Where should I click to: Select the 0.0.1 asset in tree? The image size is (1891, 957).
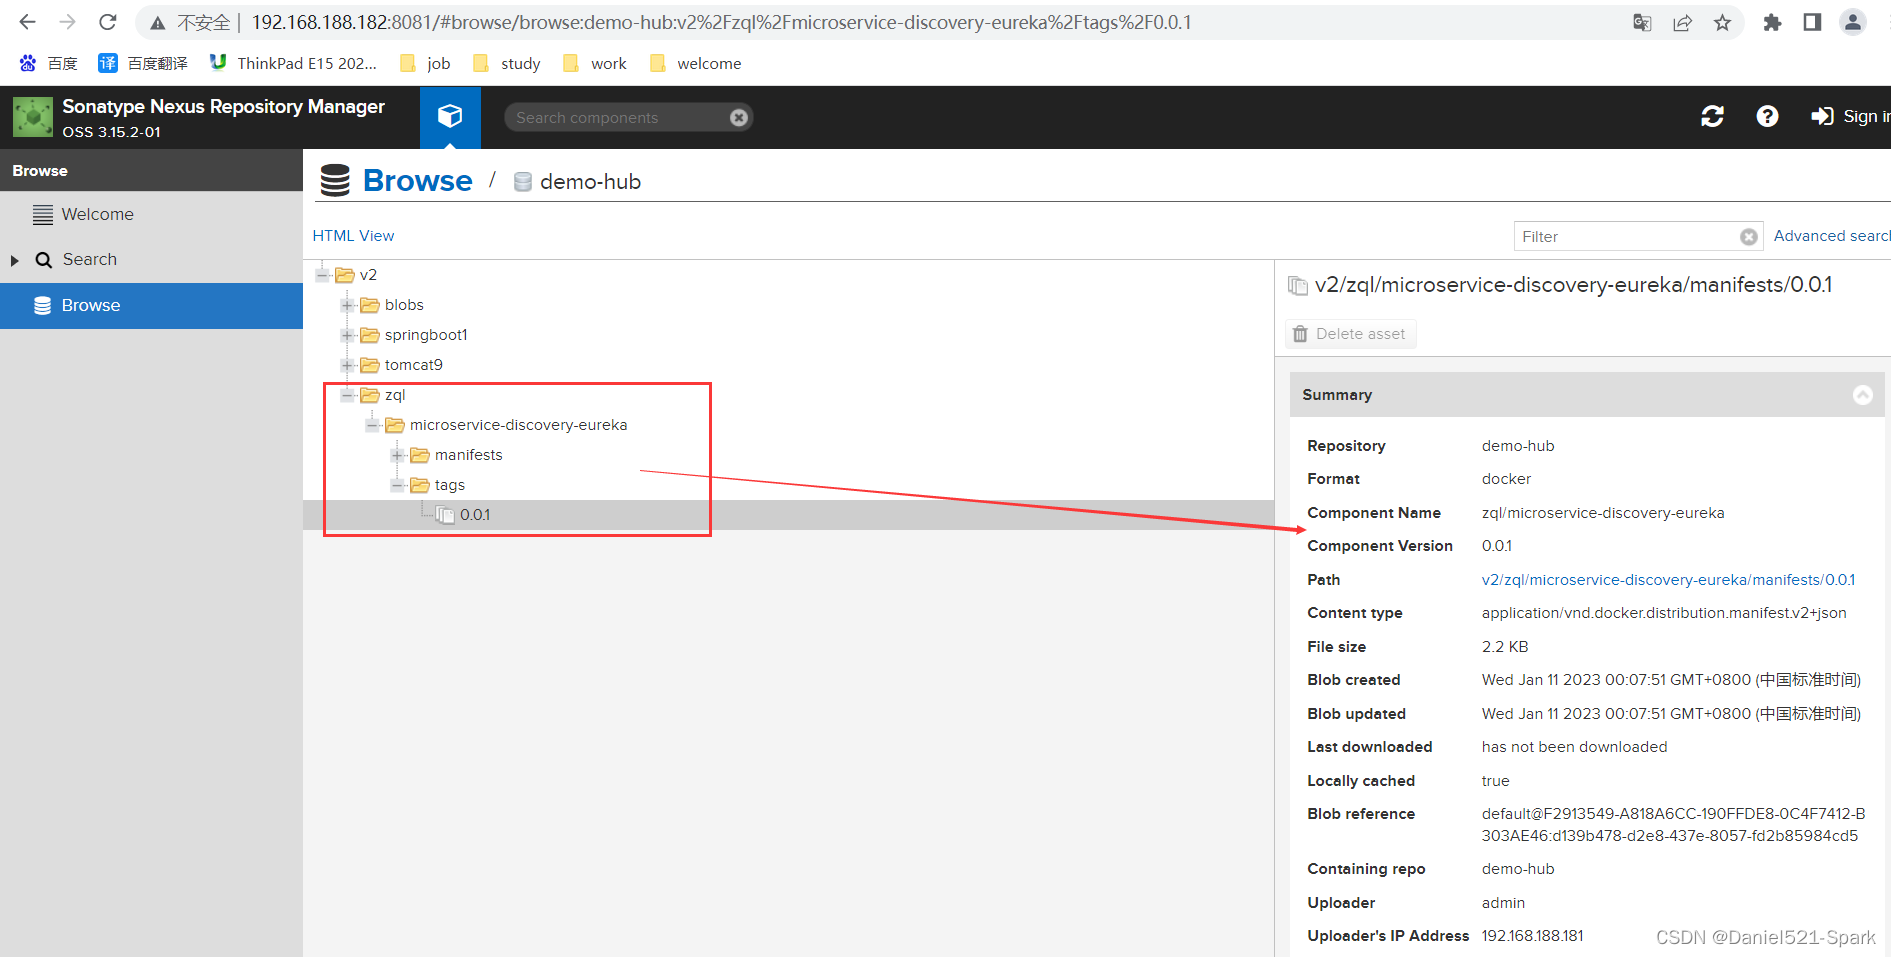coord(475,515)
